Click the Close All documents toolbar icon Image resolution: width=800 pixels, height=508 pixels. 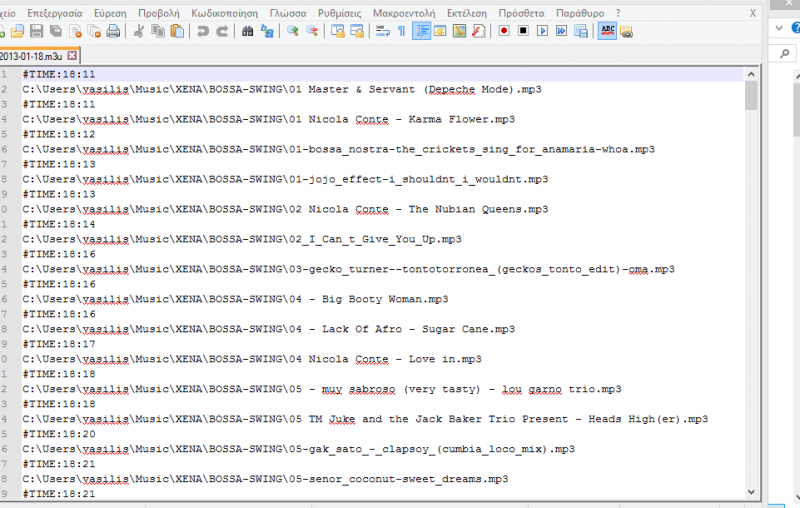(94, 32)
